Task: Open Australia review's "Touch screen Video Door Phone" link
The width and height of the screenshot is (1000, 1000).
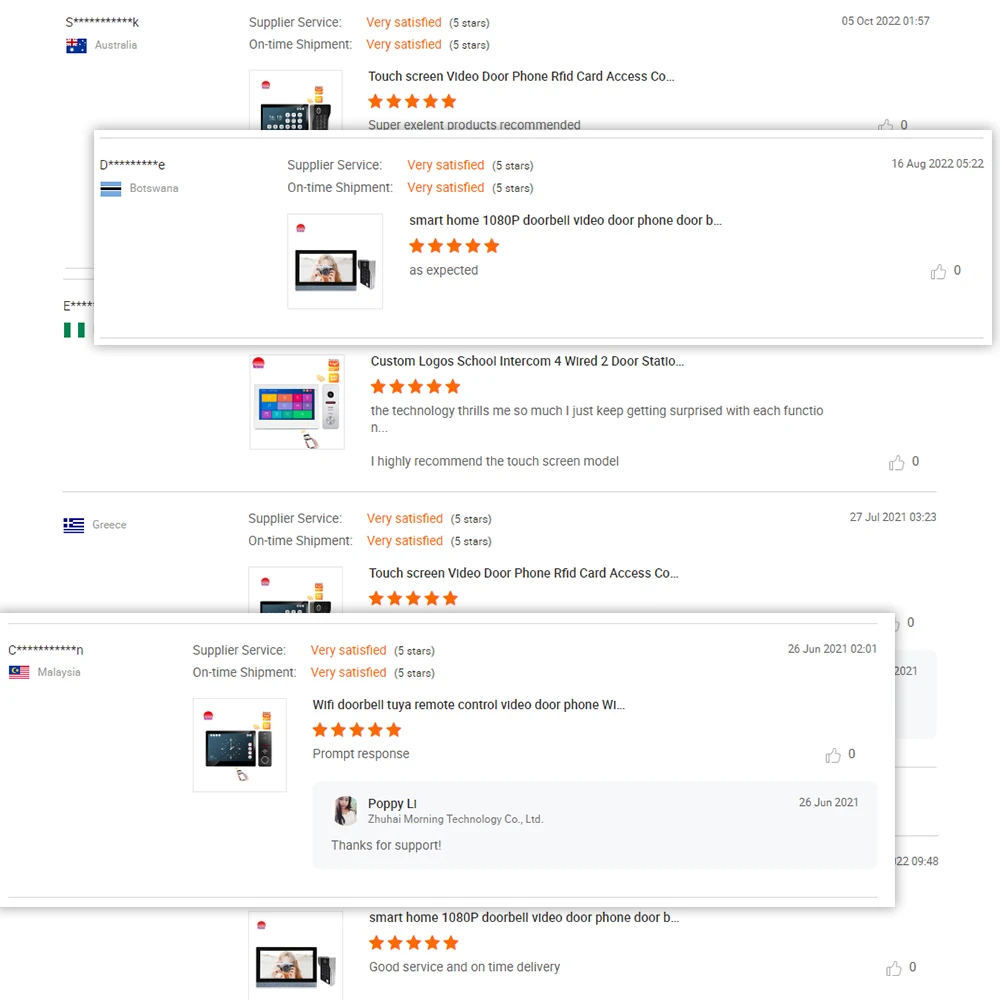Action: [521, 77]
